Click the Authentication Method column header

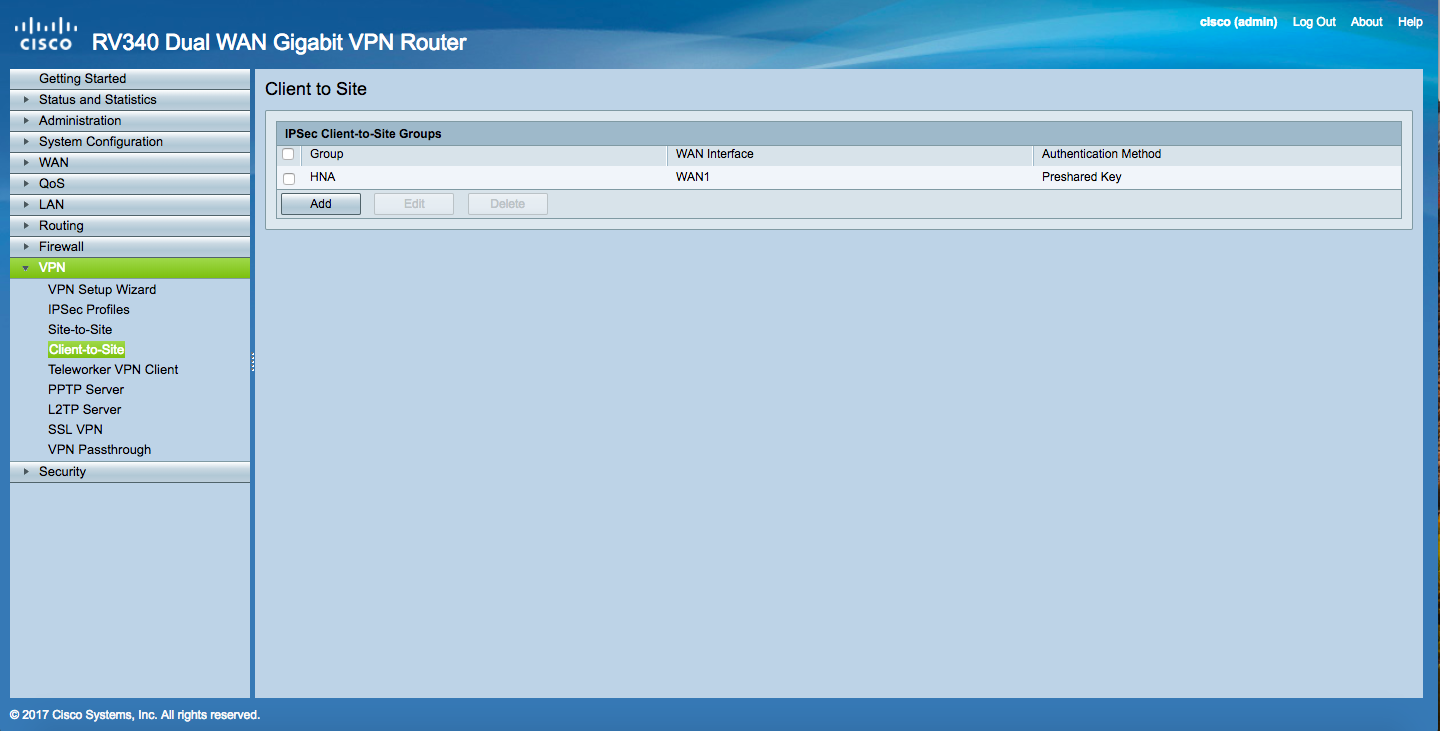pos(1101,154)
